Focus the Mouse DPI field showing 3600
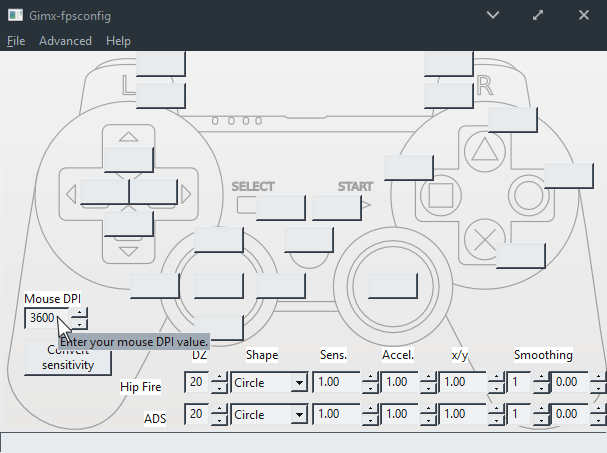The image size is (607, 453). [x=46, y=318]
